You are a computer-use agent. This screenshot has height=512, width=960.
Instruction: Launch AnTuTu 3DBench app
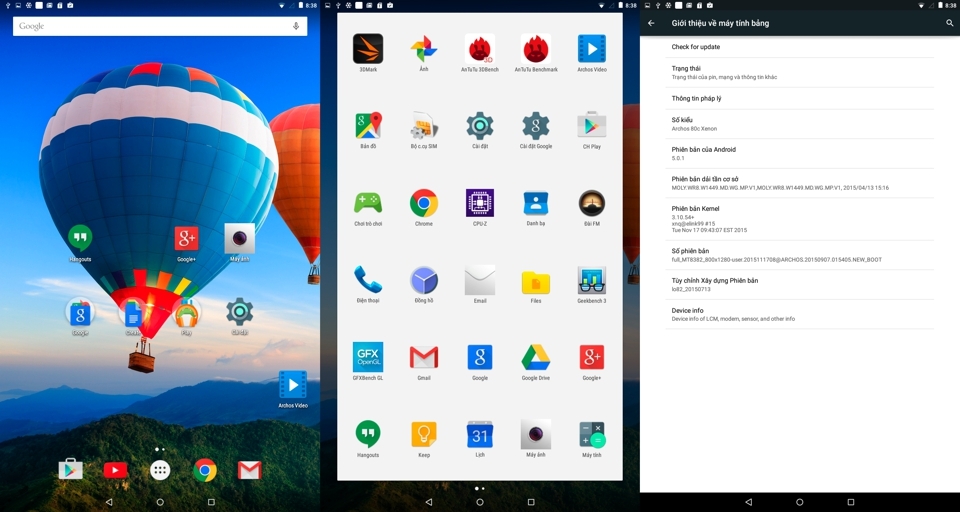tap(480, 49)
